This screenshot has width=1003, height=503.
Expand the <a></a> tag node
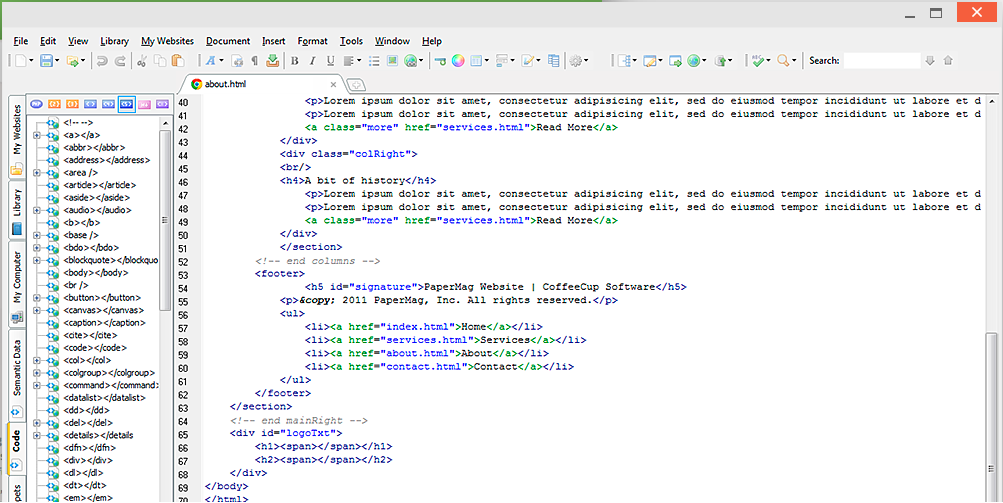click(37, 135)
